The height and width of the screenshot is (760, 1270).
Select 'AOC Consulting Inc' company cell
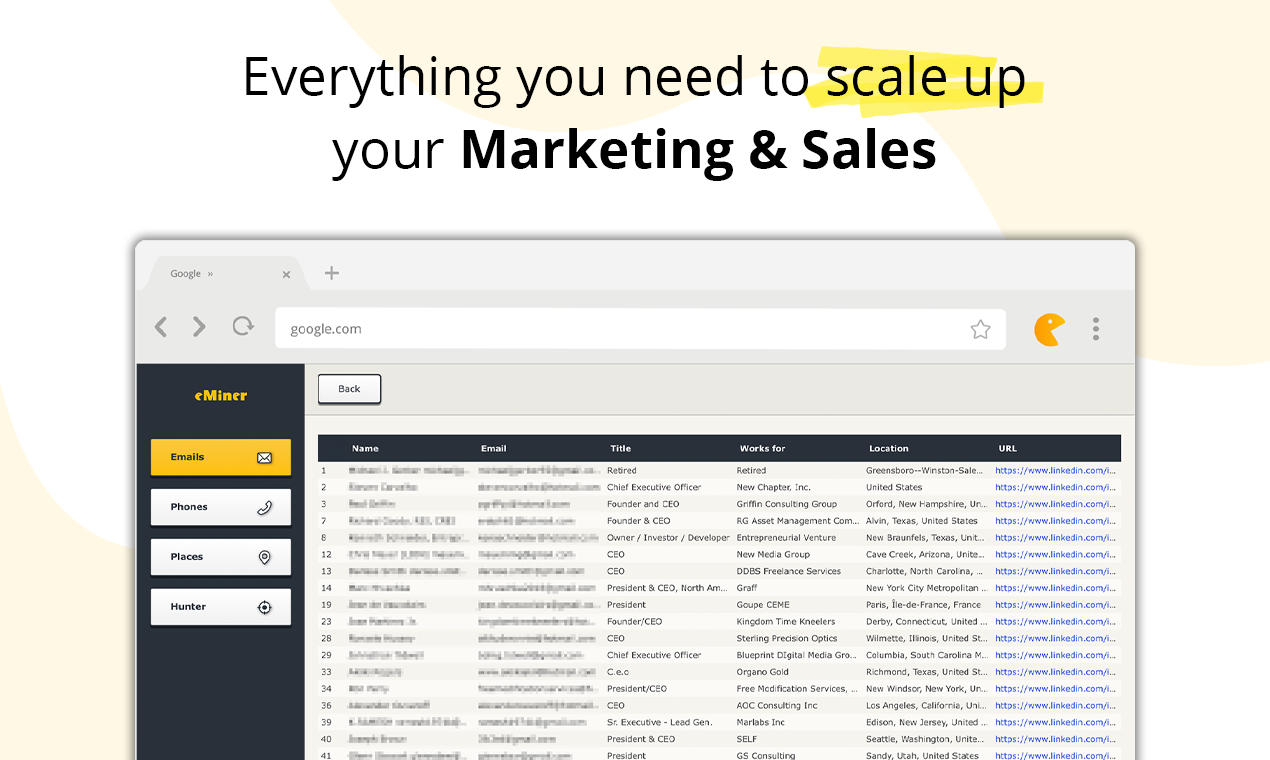point(777,705)
